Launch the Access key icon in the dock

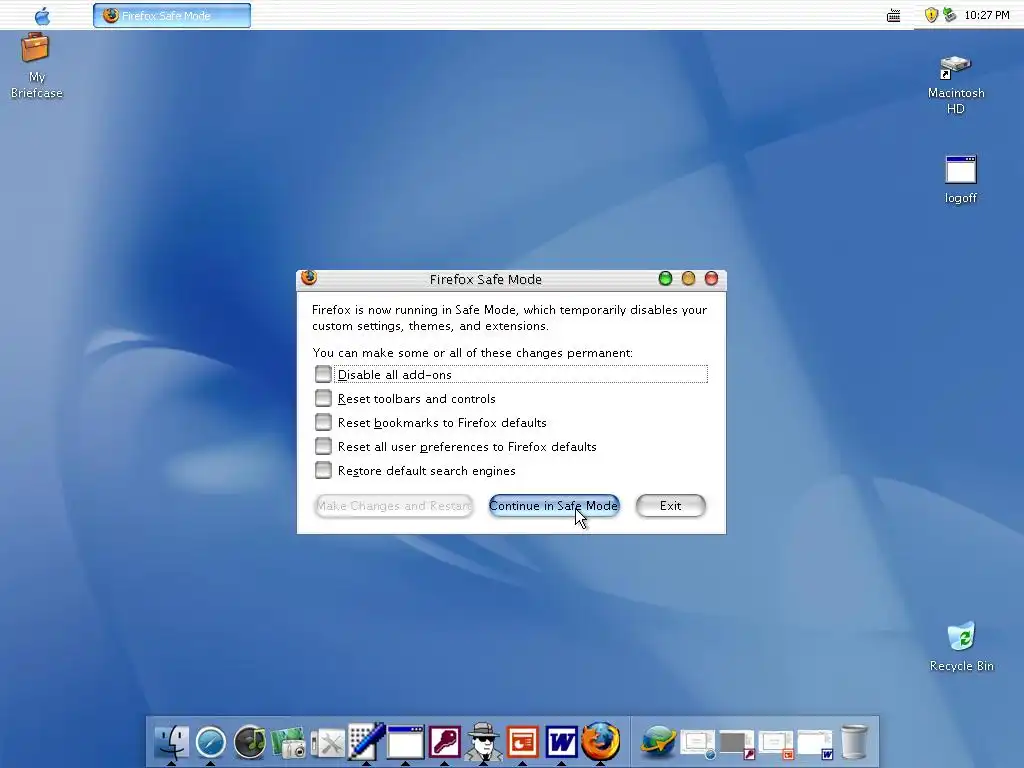[445, 743]
